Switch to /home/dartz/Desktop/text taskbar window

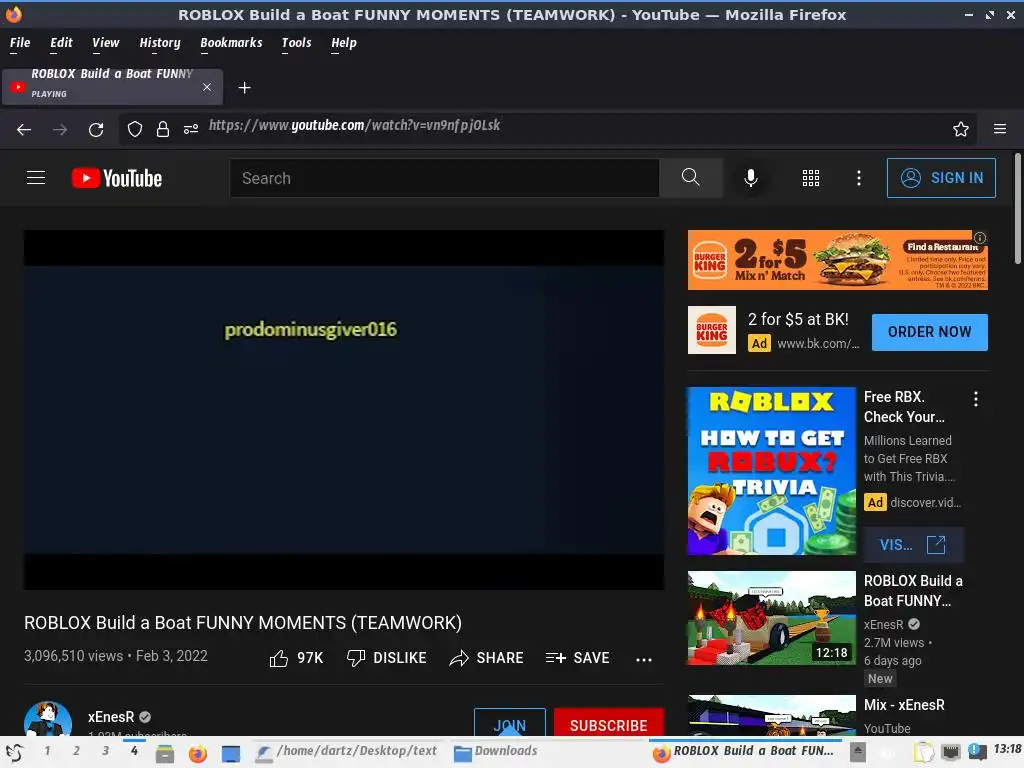point(347,752)
